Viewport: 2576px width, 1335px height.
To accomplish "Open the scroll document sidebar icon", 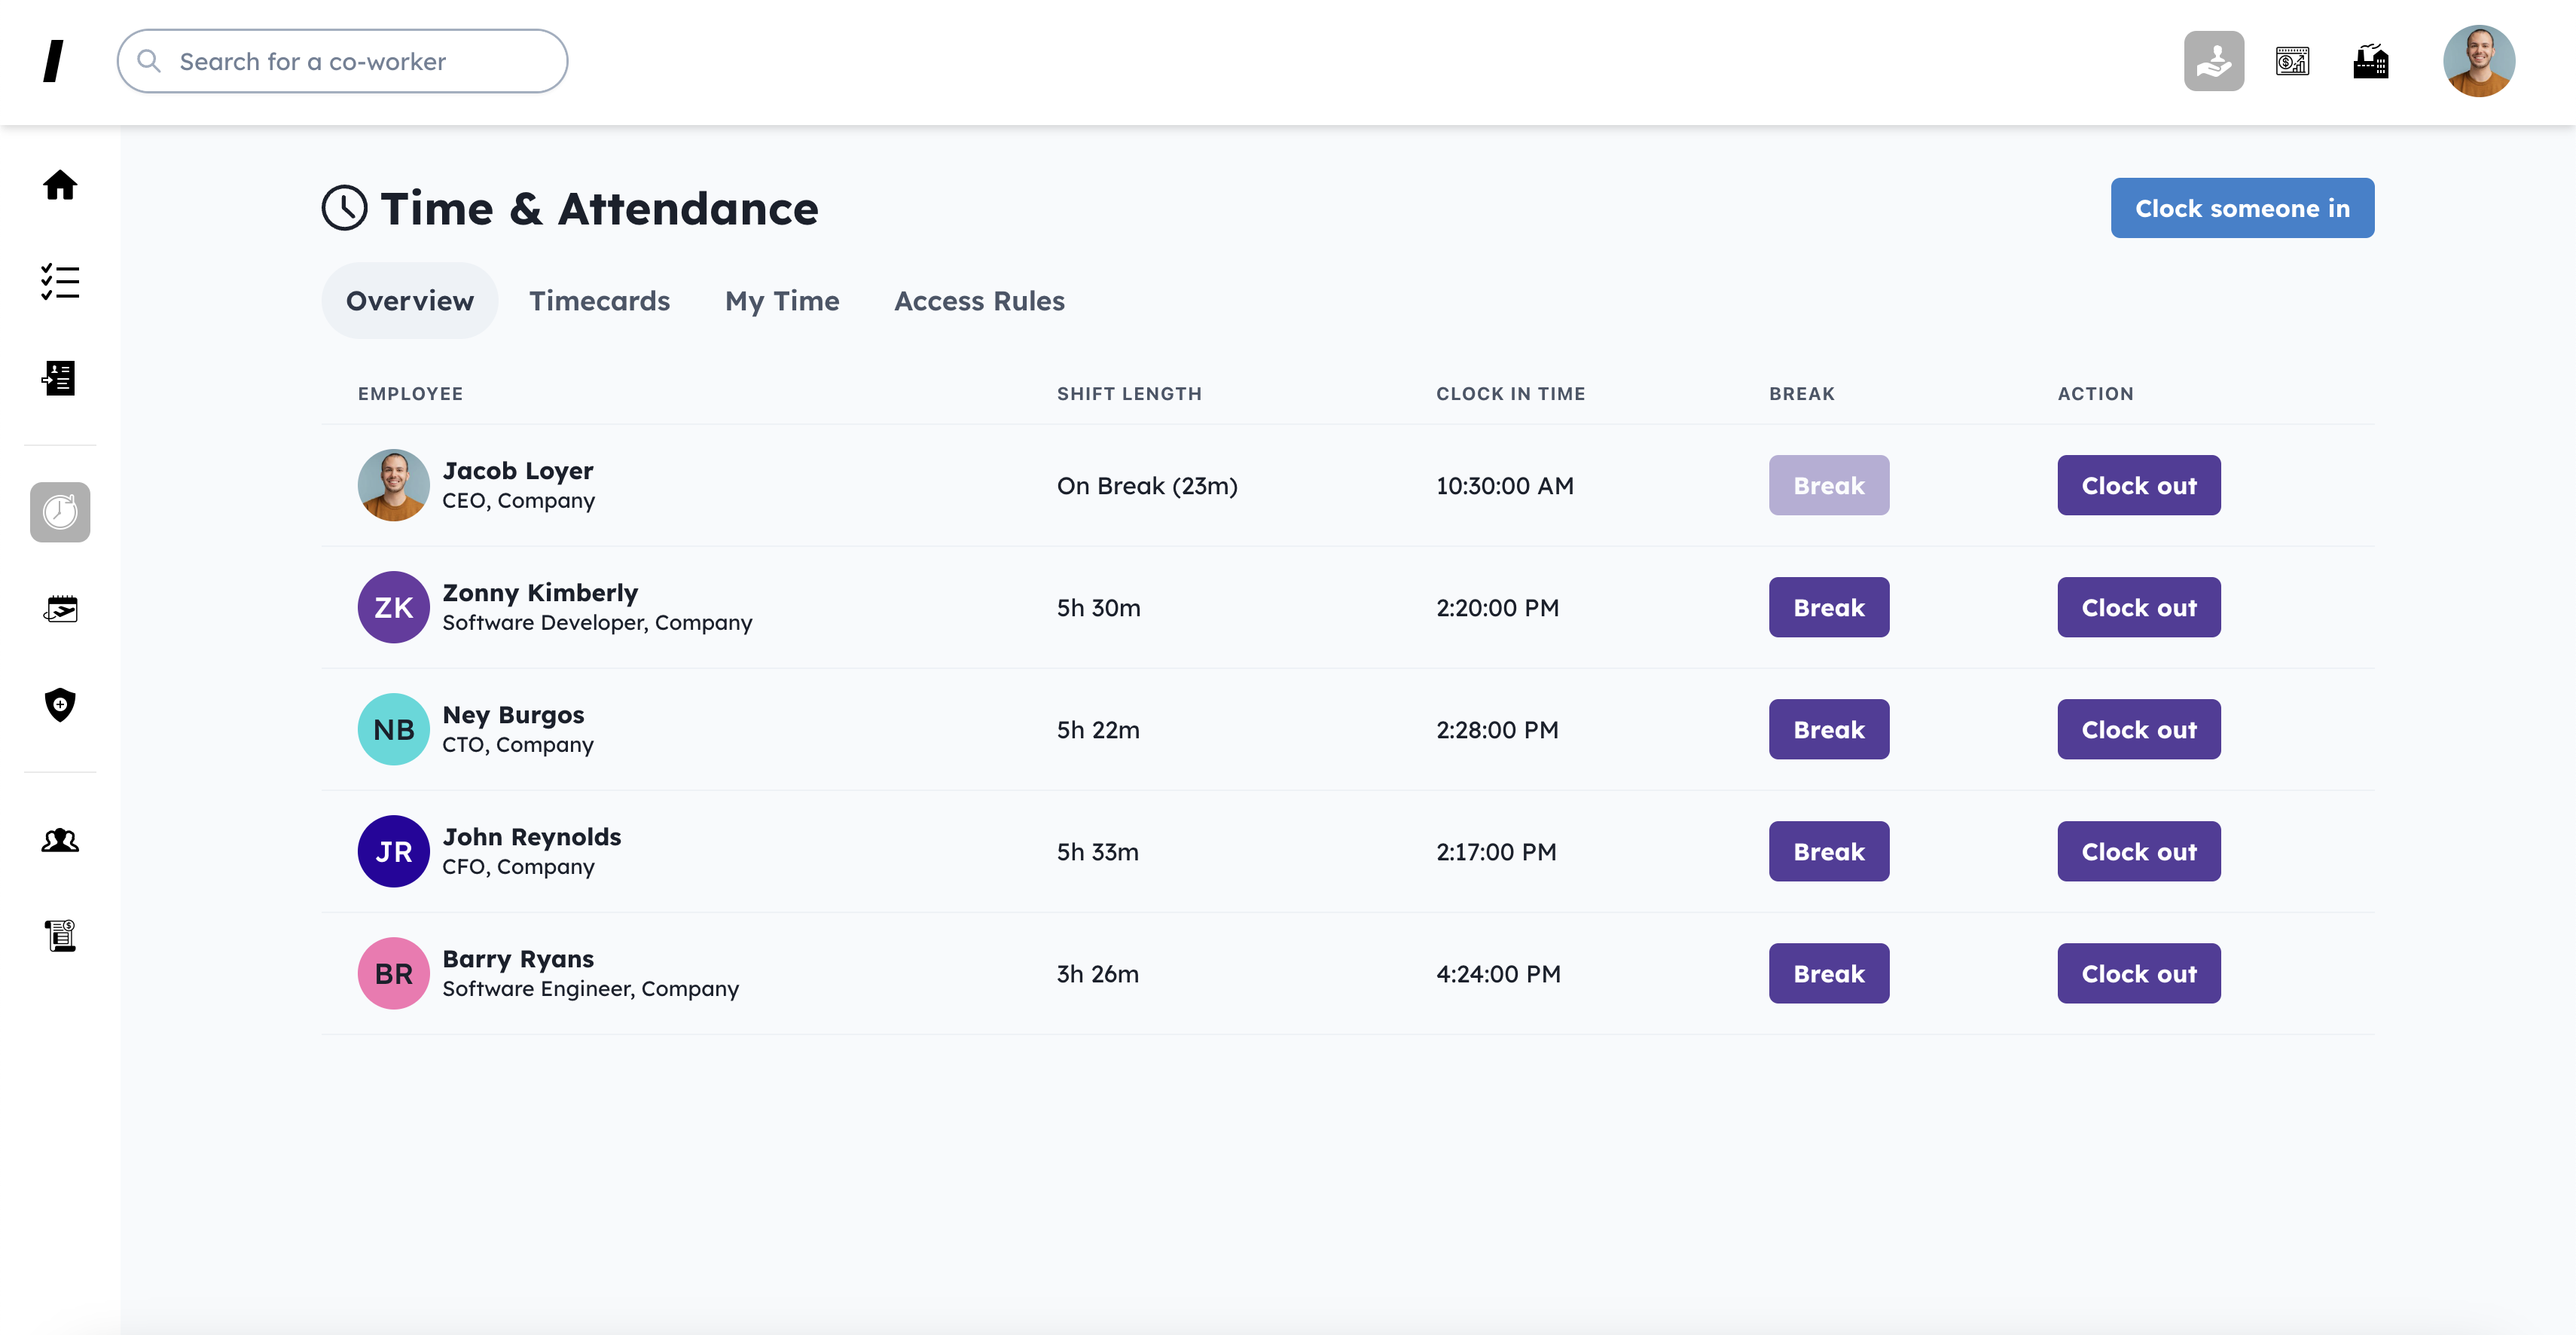I will (60, 936).
